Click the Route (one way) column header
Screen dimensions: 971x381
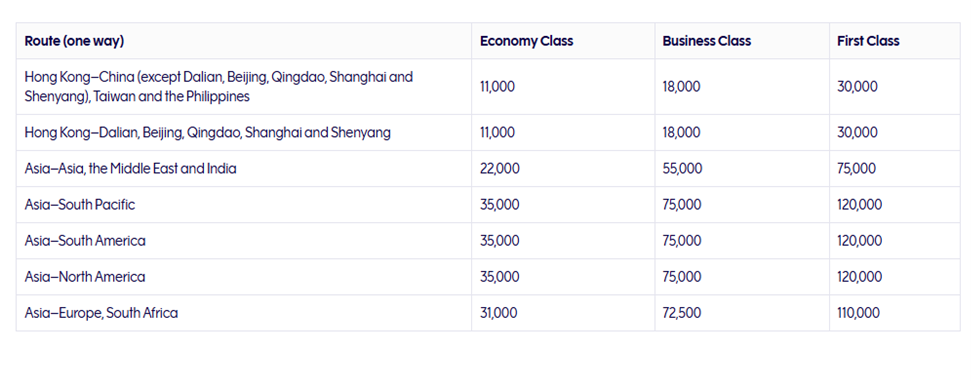coord(74,41)
